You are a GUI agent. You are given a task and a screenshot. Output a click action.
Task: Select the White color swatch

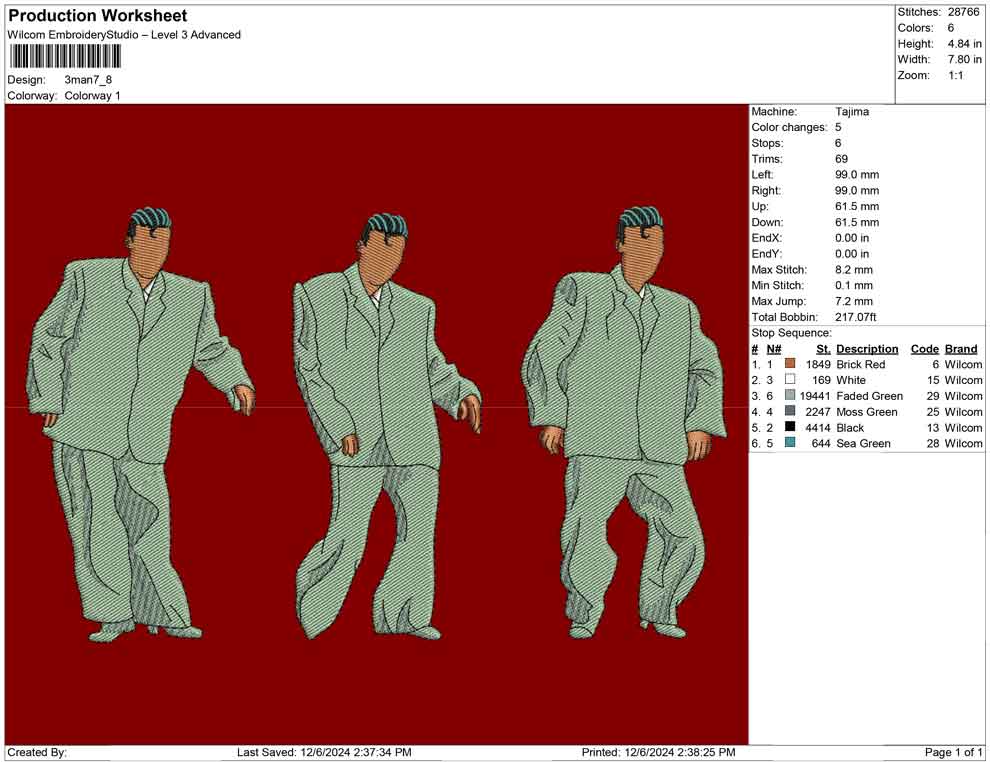click(790, 381)
